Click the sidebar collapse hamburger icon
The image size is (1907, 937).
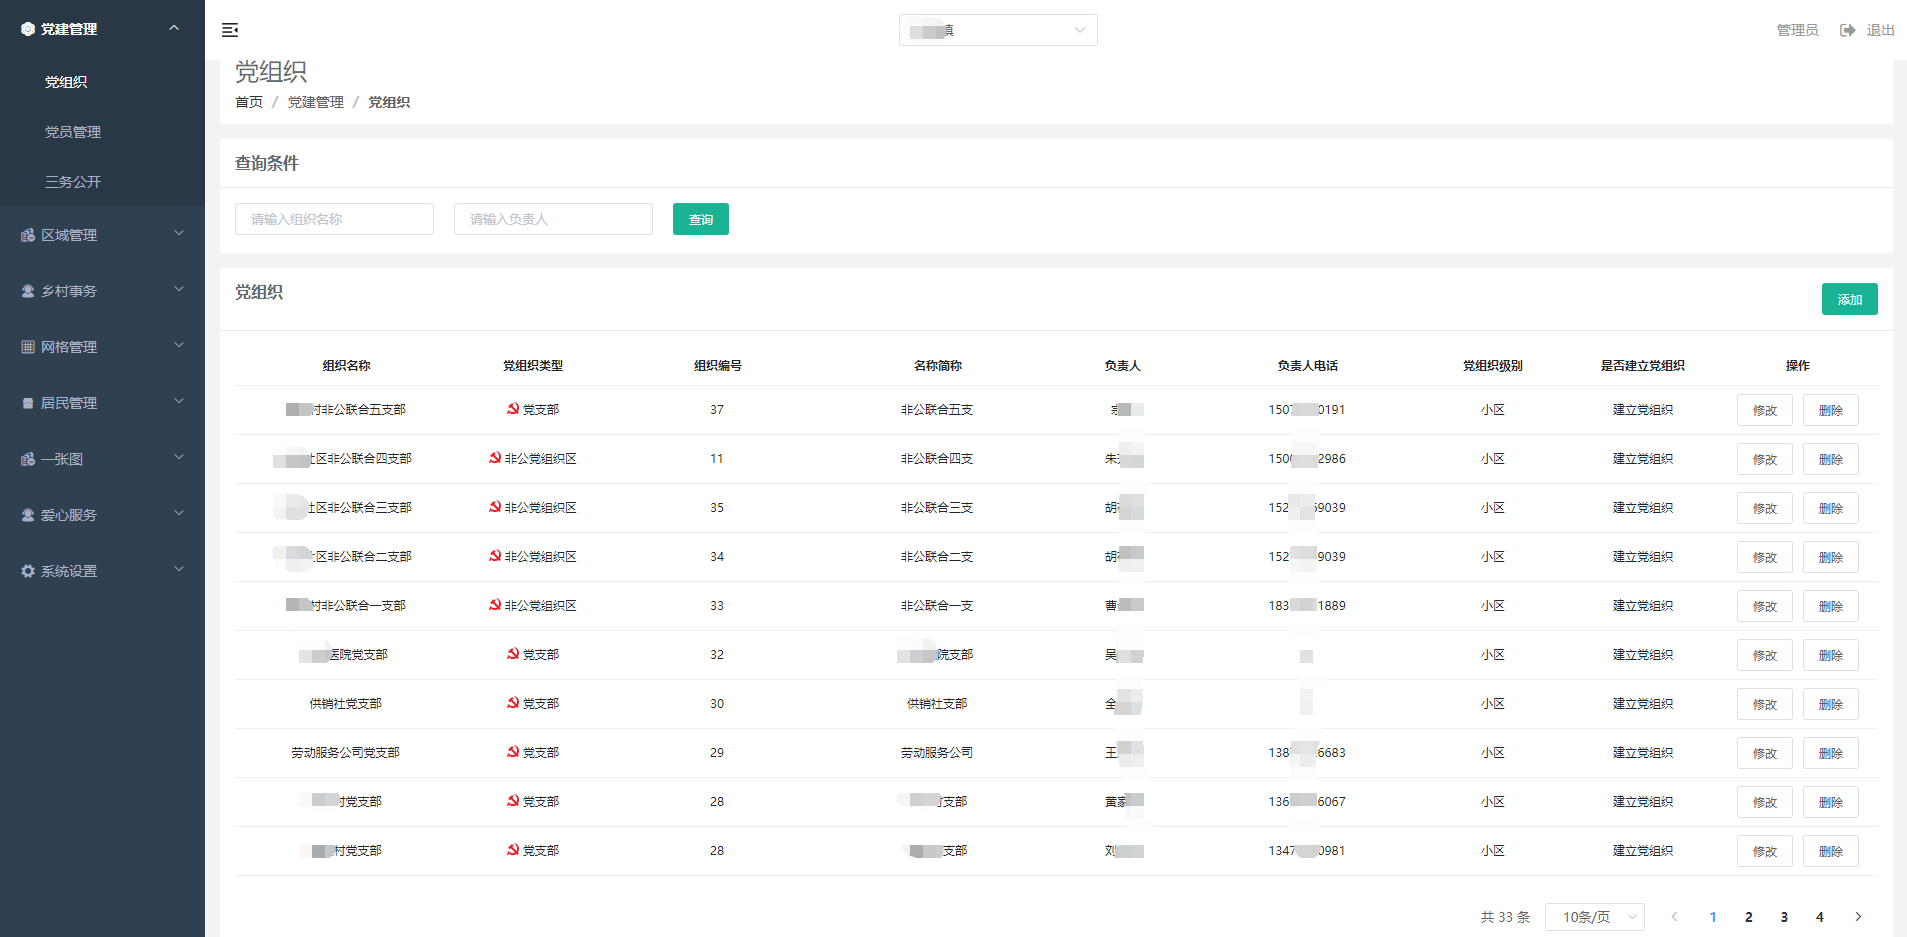click(x=230, y=30)
